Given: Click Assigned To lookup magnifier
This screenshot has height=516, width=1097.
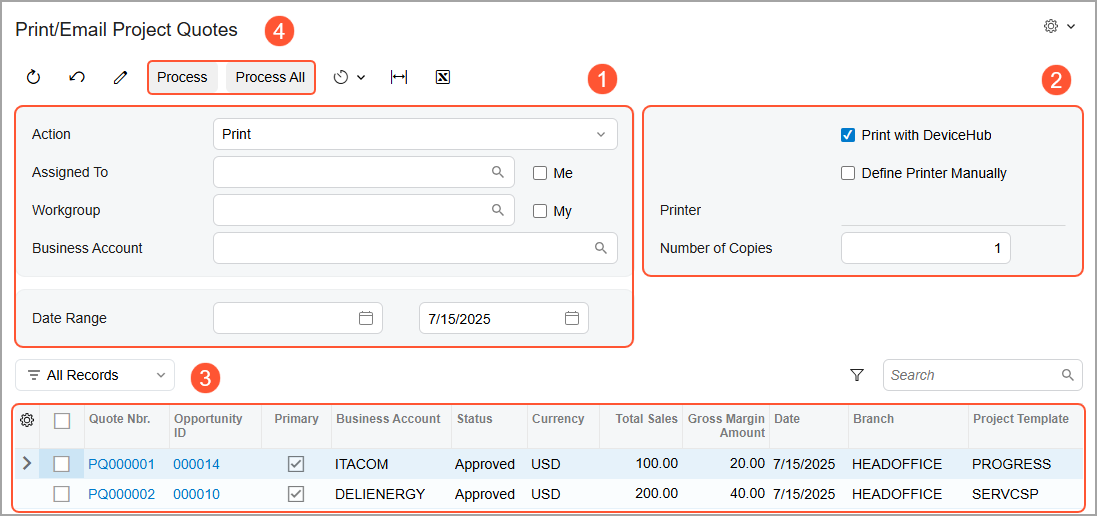Looking at the screenshot, I should coord(498,172).
